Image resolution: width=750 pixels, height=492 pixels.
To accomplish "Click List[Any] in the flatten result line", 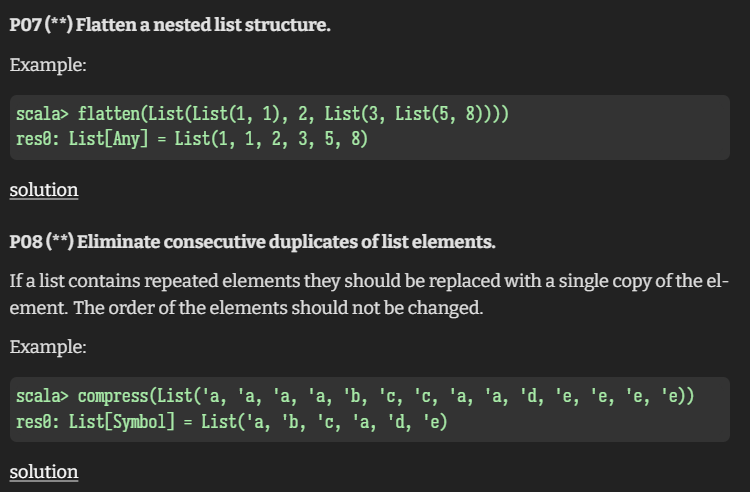I will coord(109,139).
